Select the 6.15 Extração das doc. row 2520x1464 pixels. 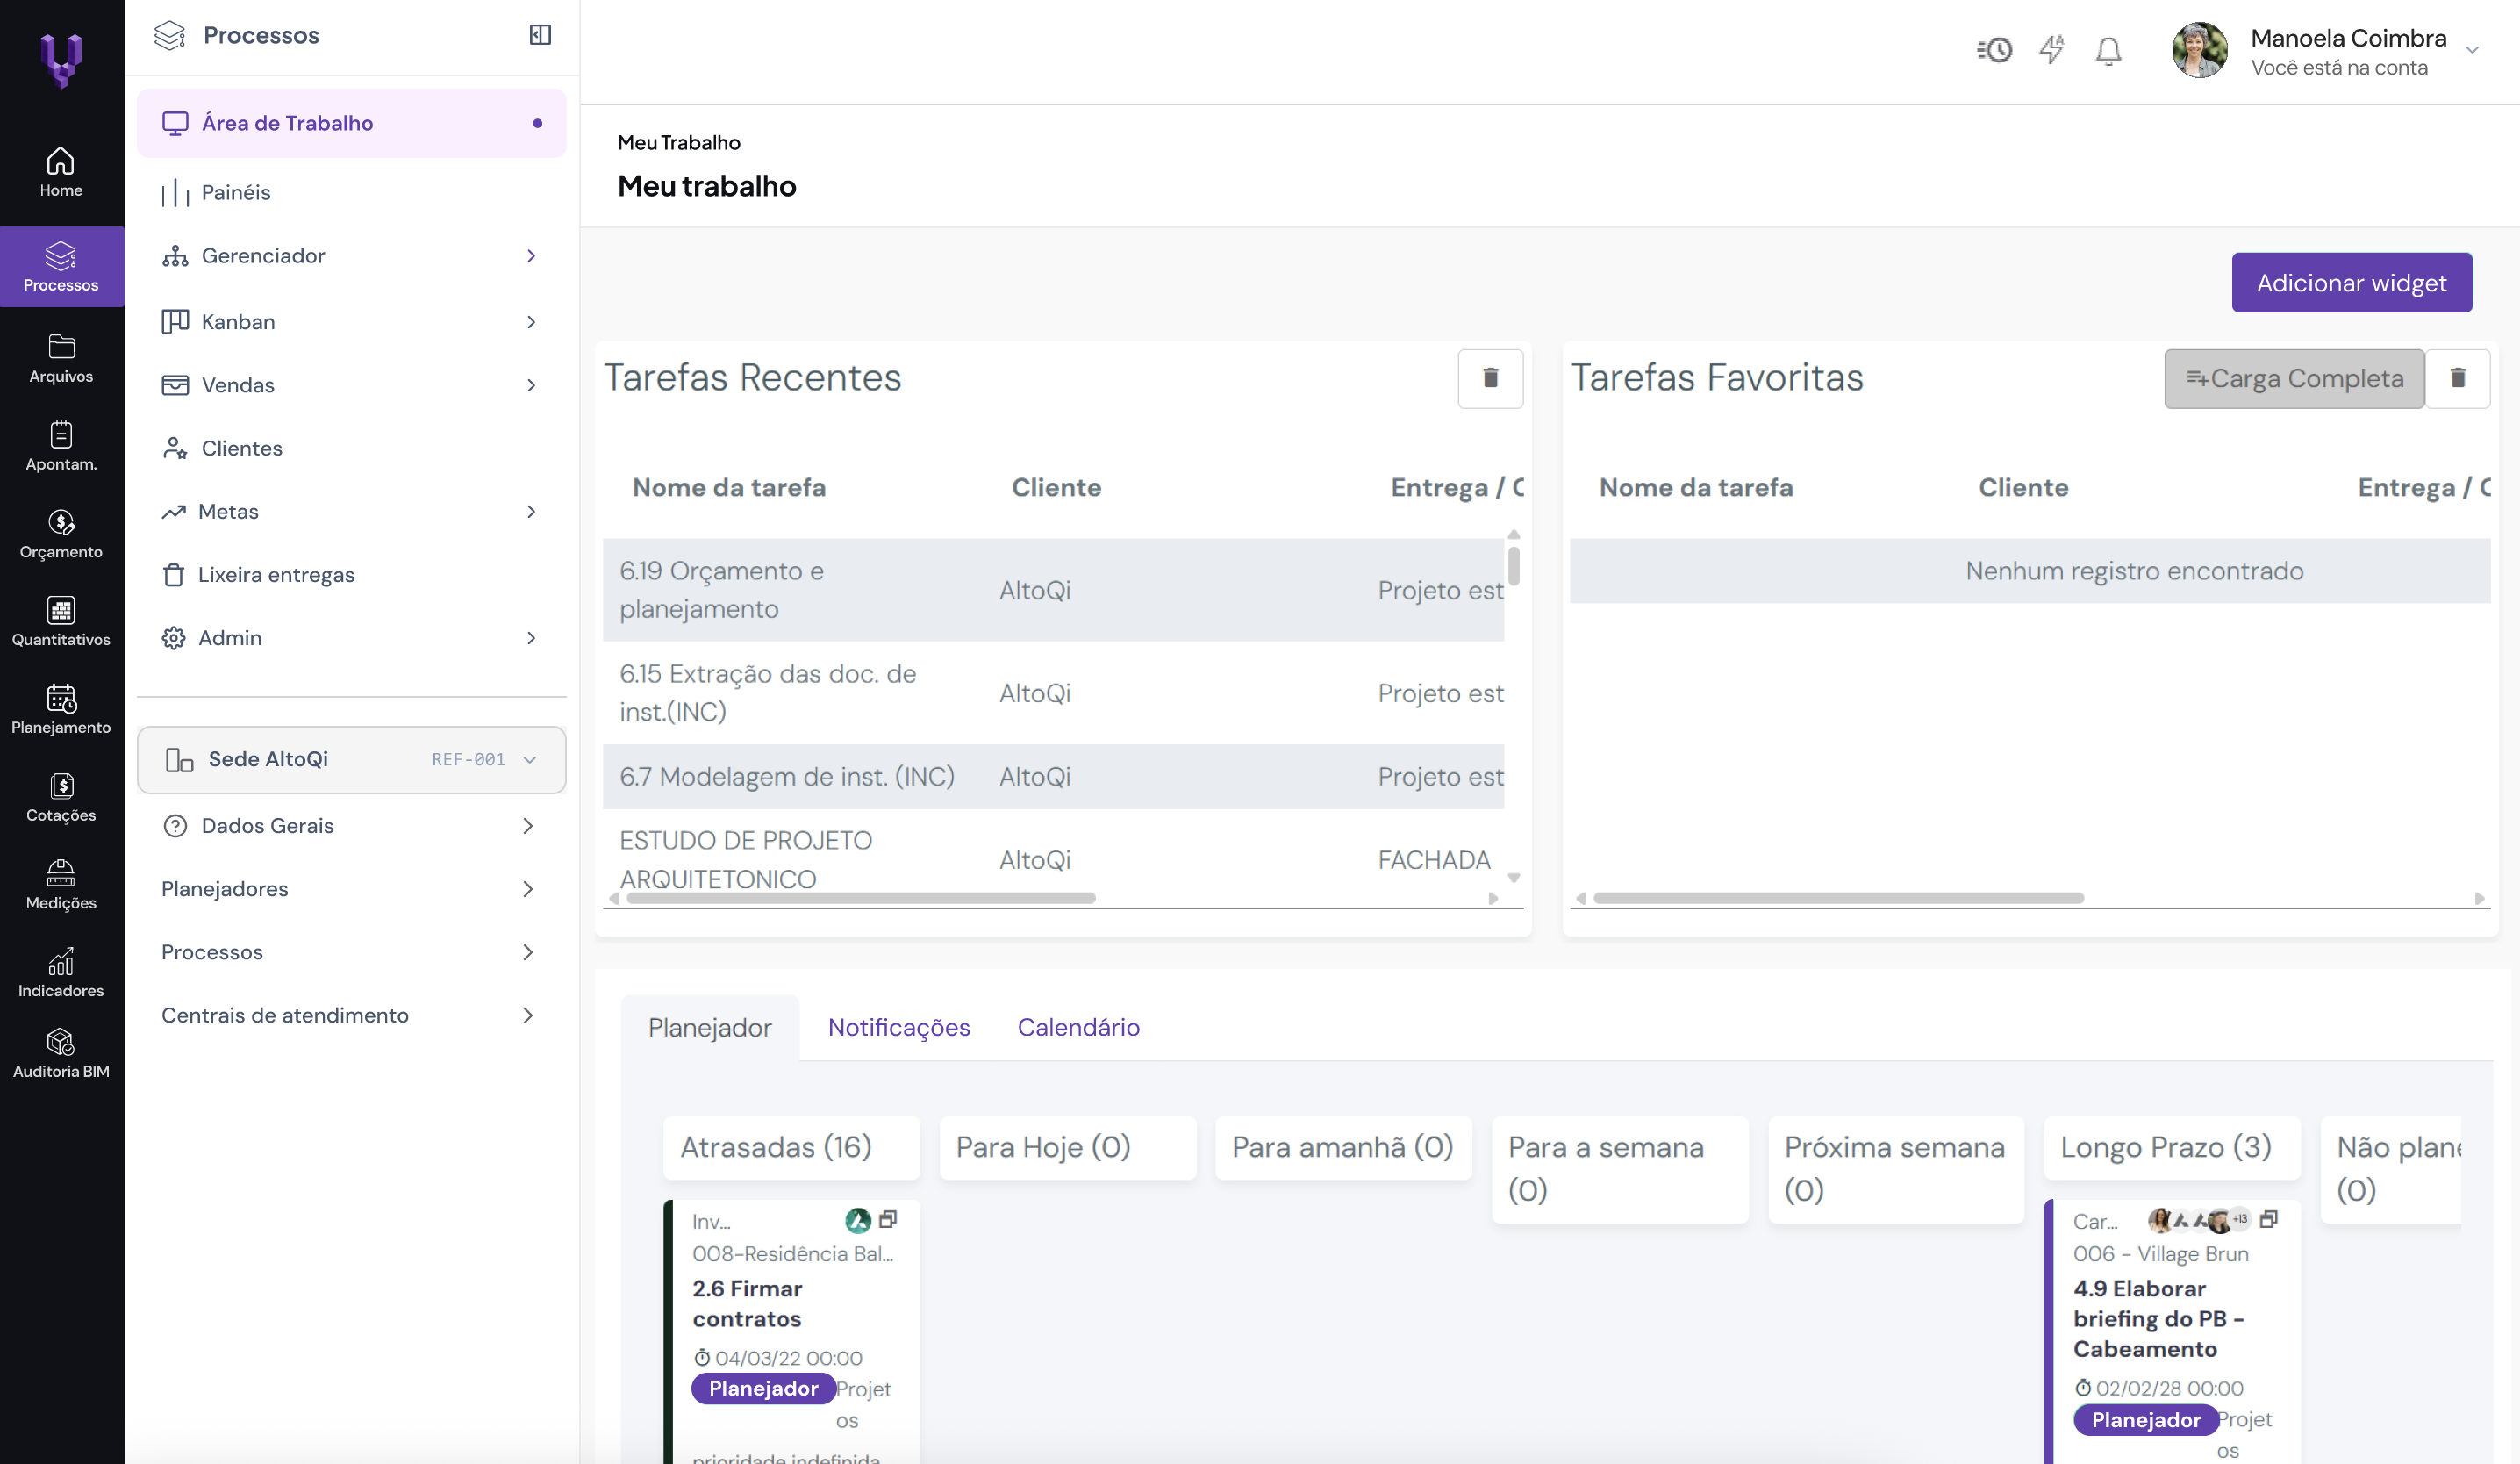[1053, 693]
